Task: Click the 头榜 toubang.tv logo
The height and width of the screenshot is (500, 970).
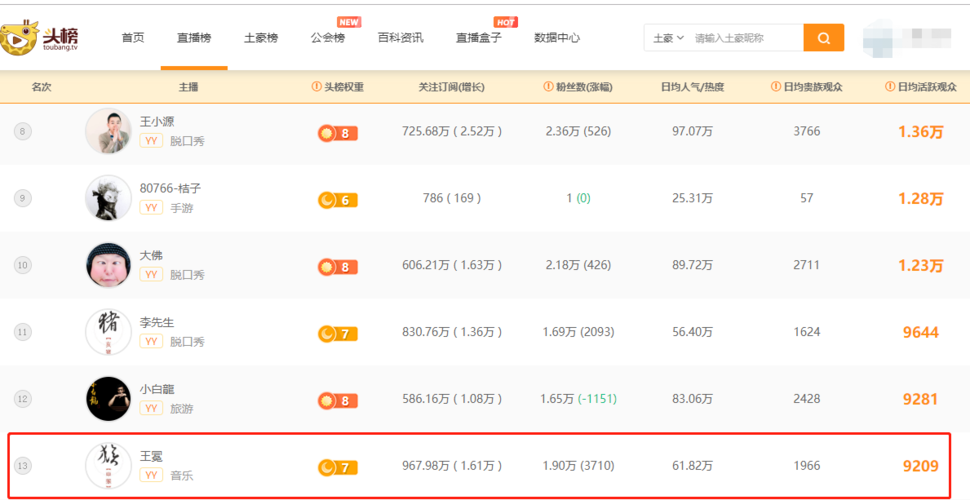Action: point(40,38)
